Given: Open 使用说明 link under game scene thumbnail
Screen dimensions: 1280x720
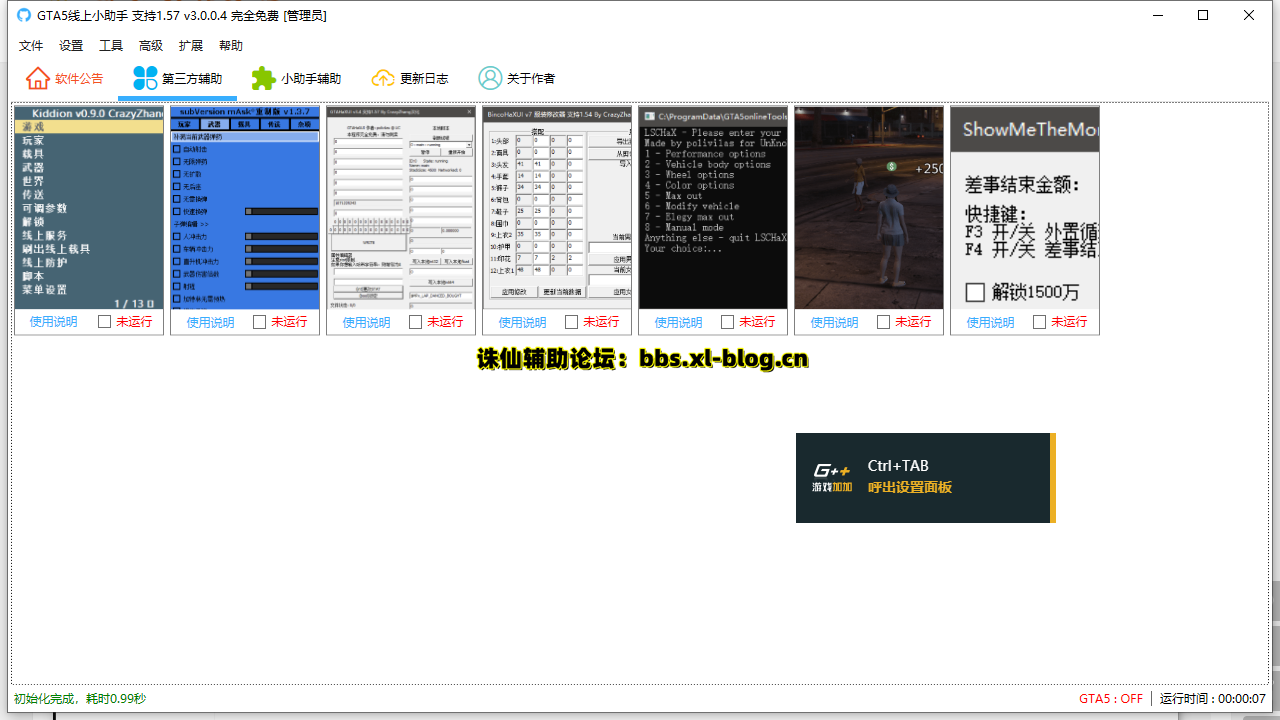Looking at the screenshot, I should (834, 322).
